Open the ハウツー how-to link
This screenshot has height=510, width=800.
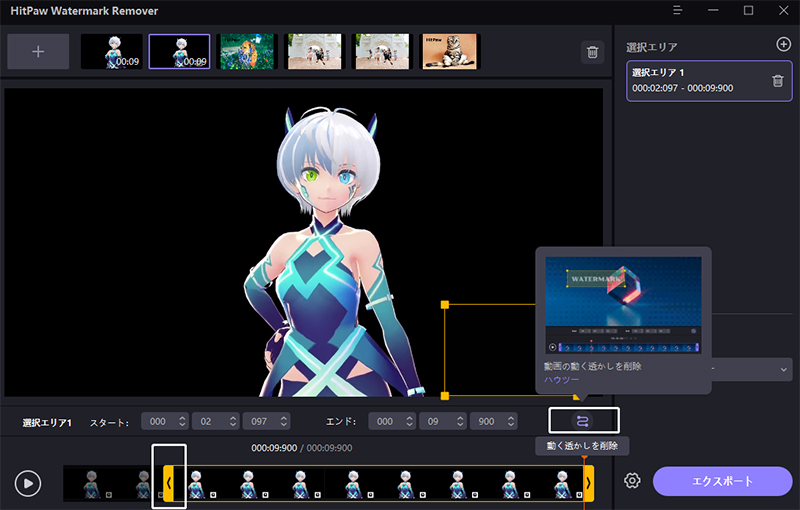click(561, 379)
